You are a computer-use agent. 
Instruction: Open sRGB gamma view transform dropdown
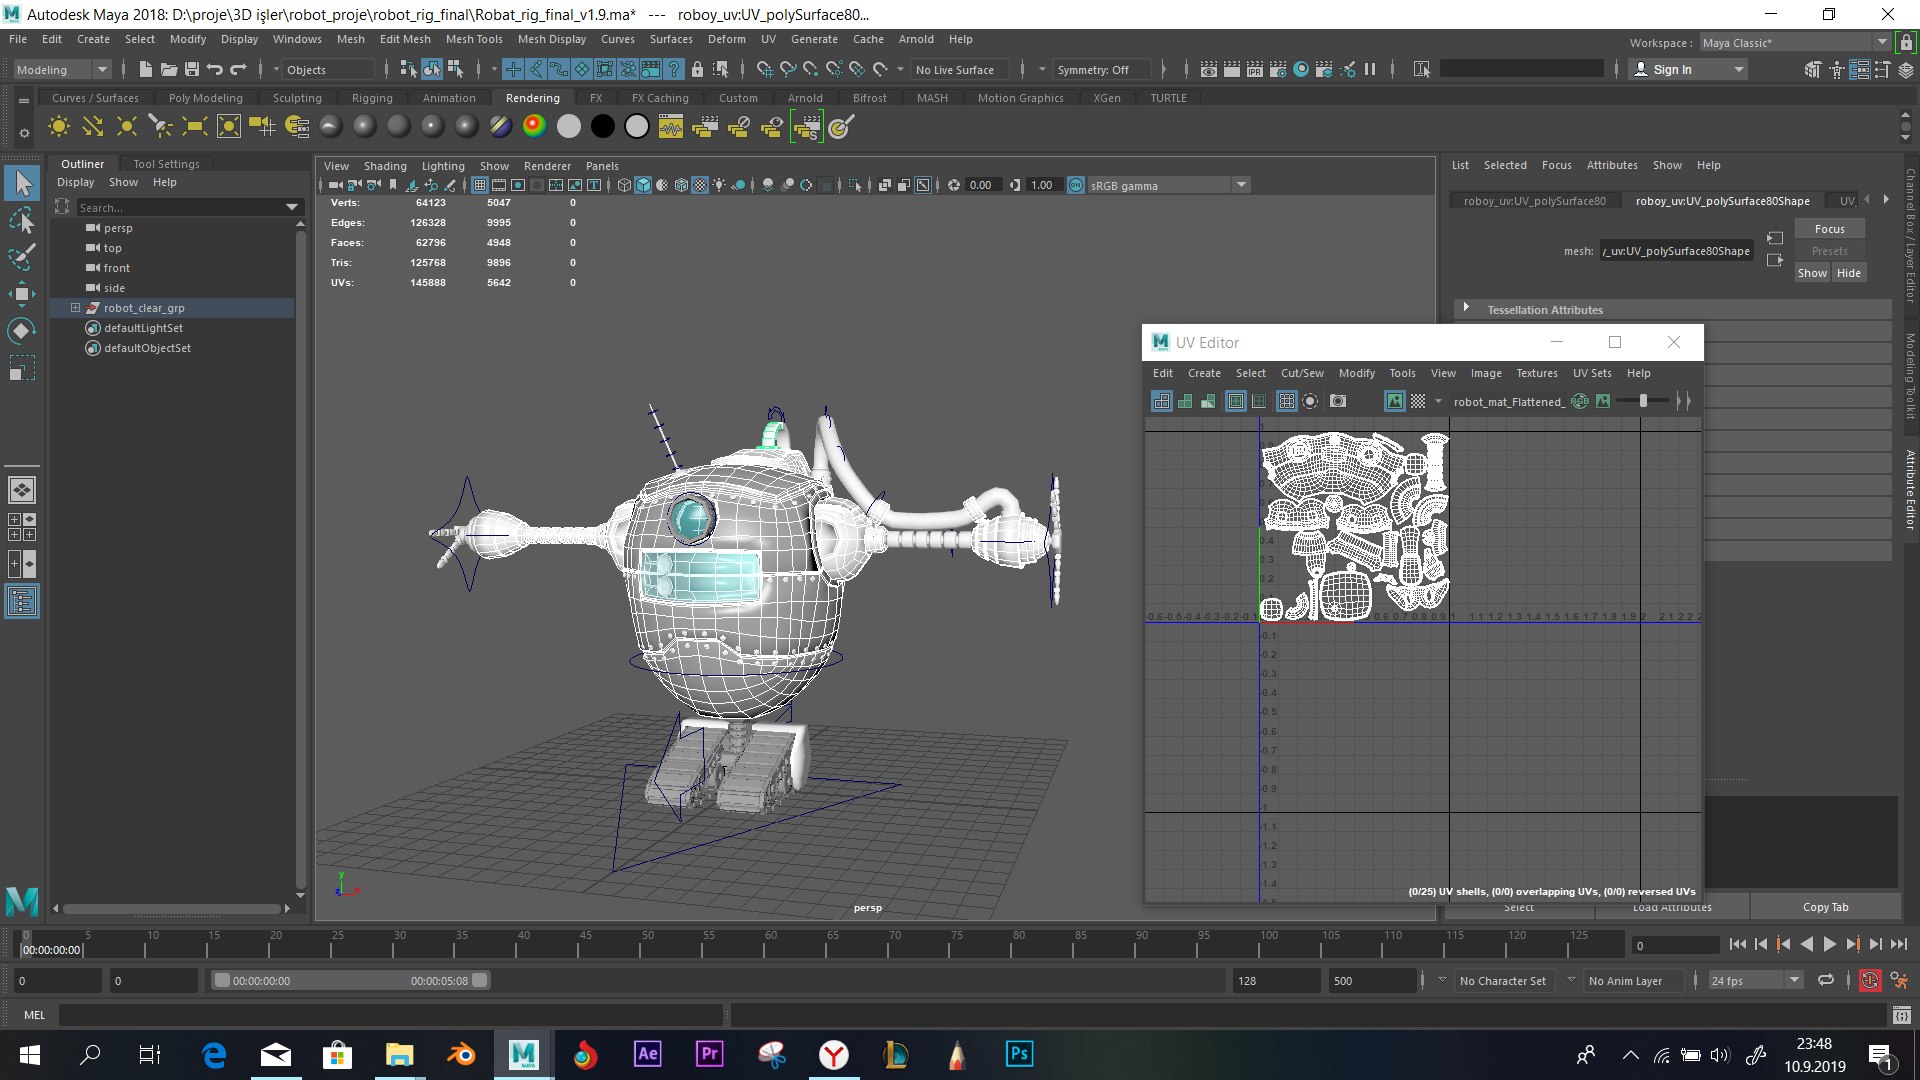1168,185
